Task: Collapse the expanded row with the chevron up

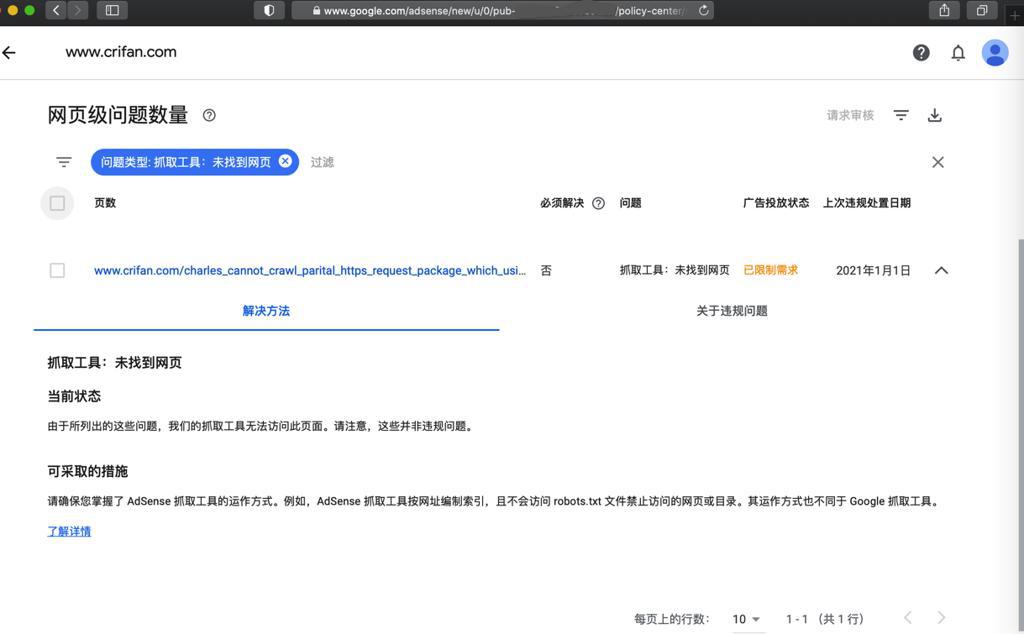Action: click(941, 270)
